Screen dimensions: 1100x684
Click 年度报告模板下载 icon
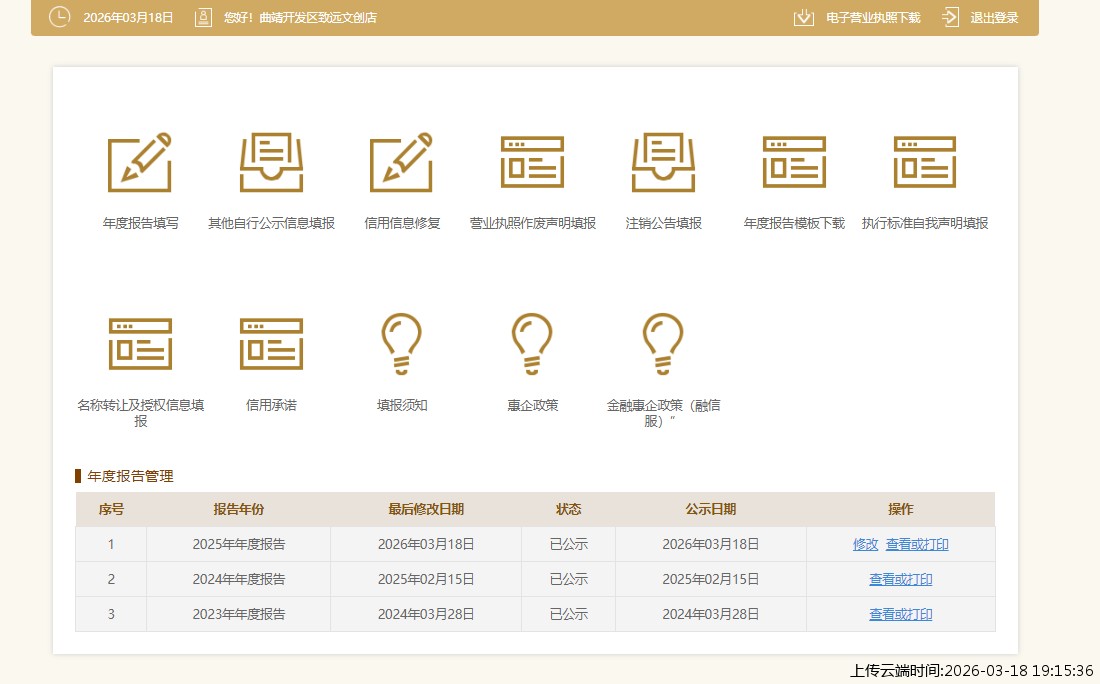(x=794, y=163)
